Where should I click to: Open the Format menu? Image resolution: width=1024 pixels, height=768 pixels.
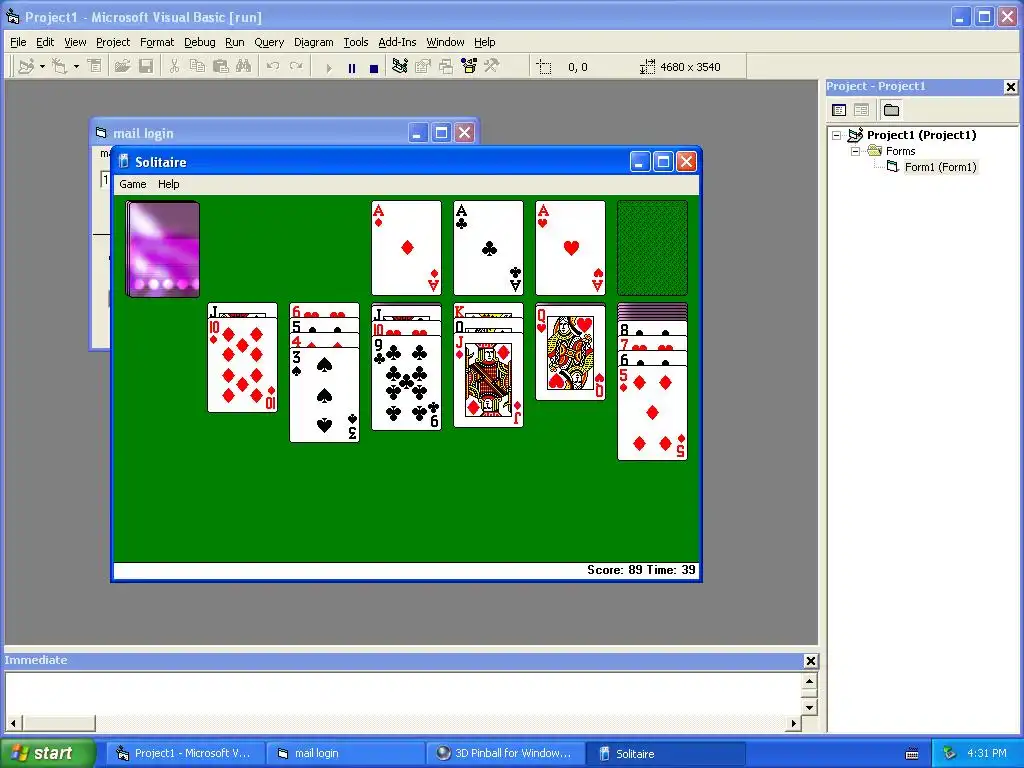[157, 42]
